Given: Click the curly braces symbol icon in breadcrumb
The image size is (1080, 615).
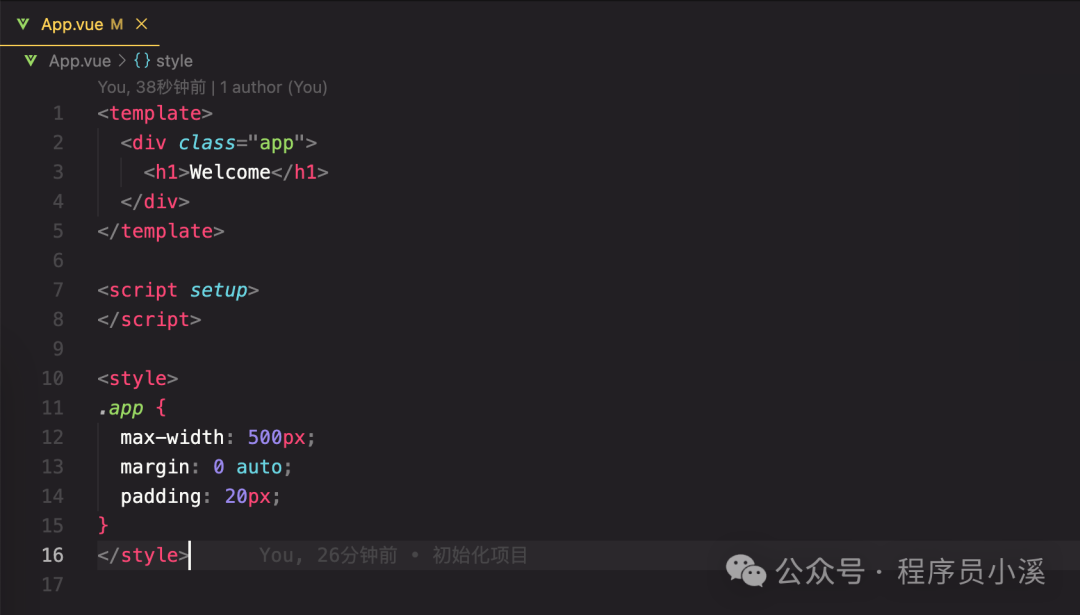Looking at the screenshot, I should [142, 61].
